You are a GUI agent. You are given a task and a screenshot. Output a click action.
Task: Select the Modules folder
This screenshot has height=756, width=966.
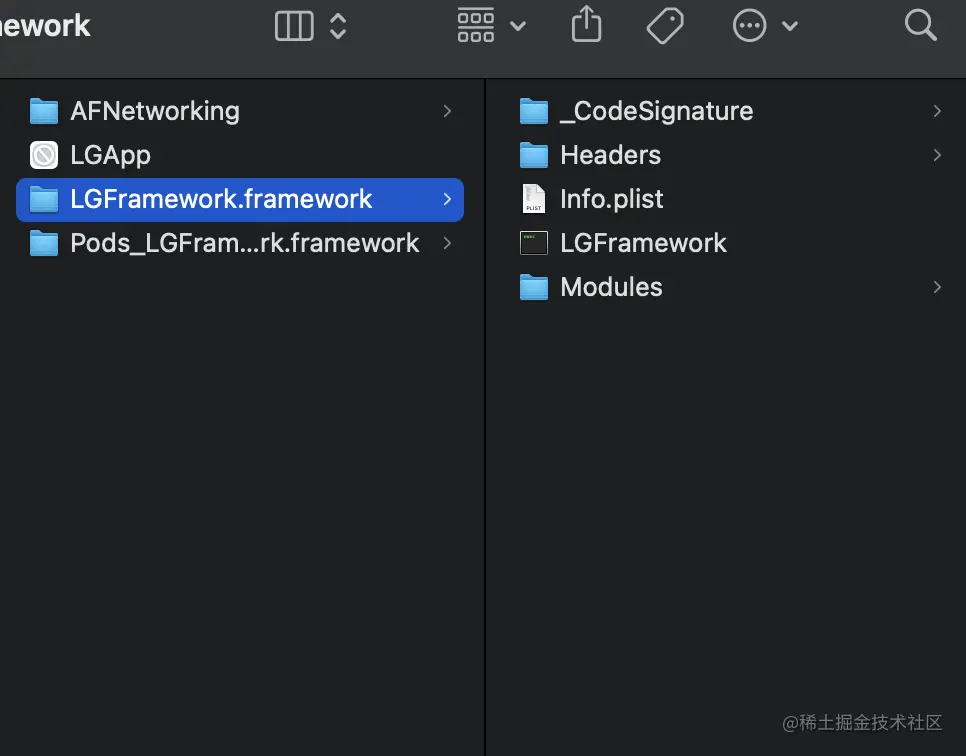(611, 287)
